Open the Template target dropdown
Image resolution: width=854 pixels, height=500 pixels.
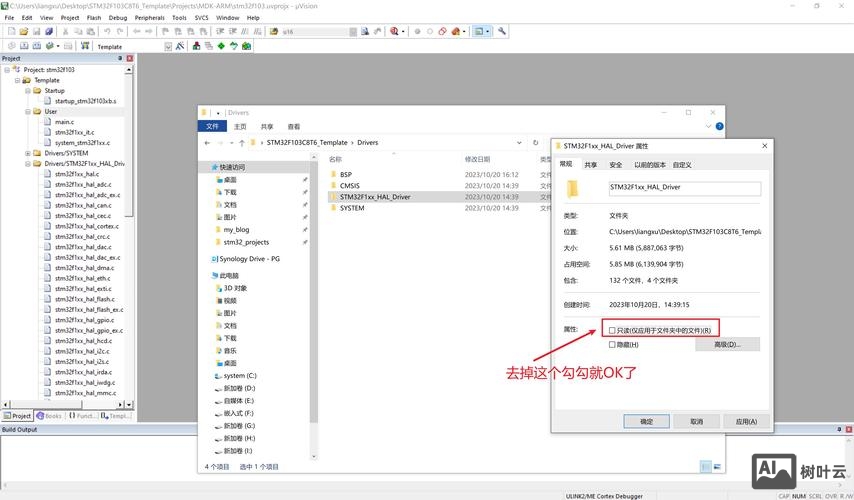point(168,47)
